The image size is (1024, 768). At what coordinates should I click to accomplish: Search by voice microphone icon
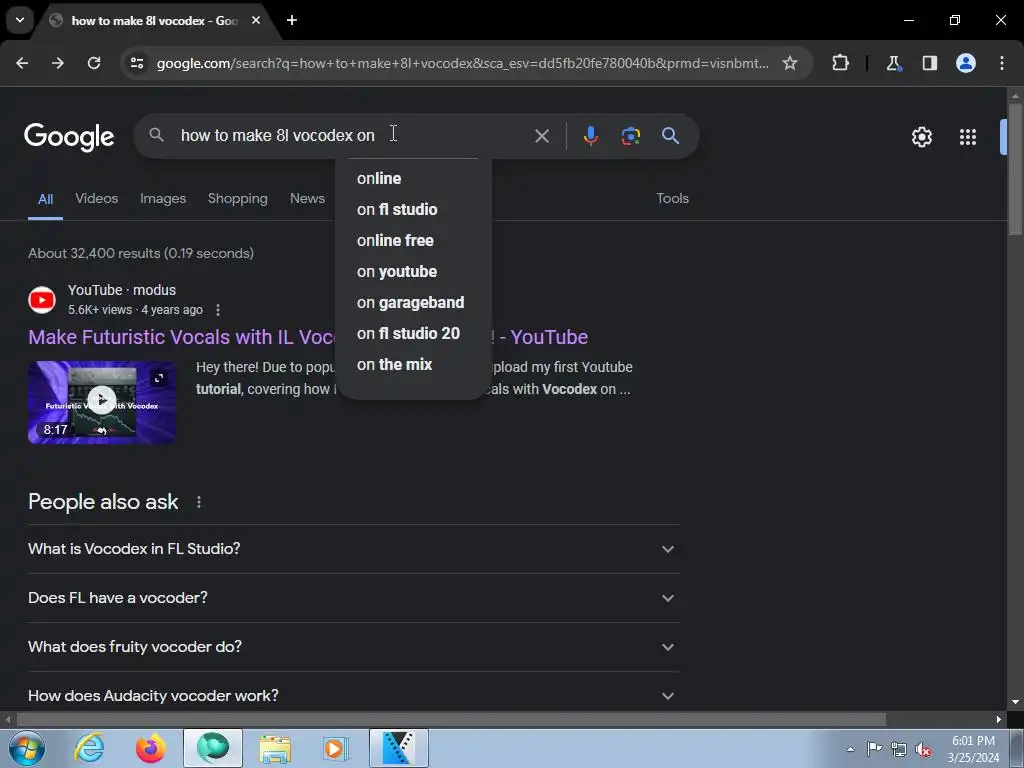(590, 136)
